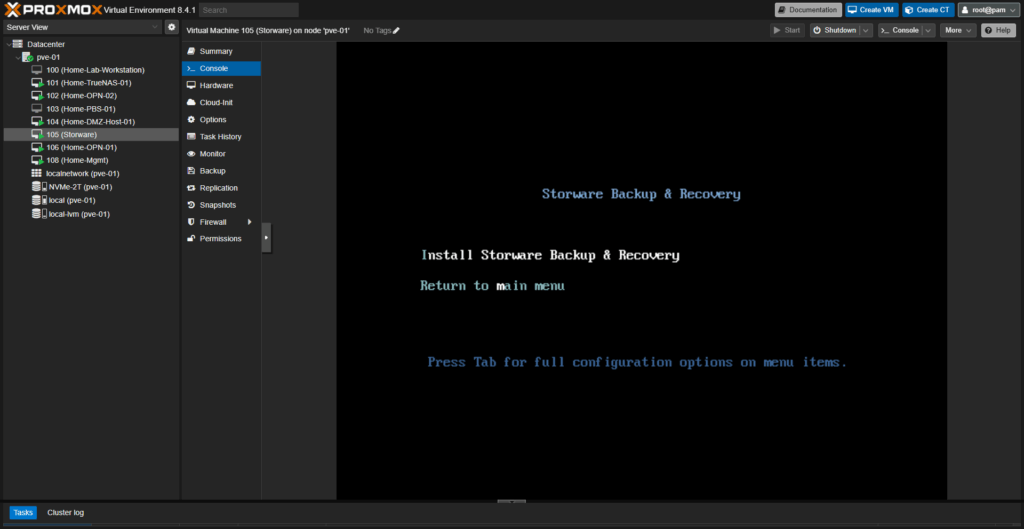Click the Documentation button
Screen dimensions: 1024x529
click(808, 10)
